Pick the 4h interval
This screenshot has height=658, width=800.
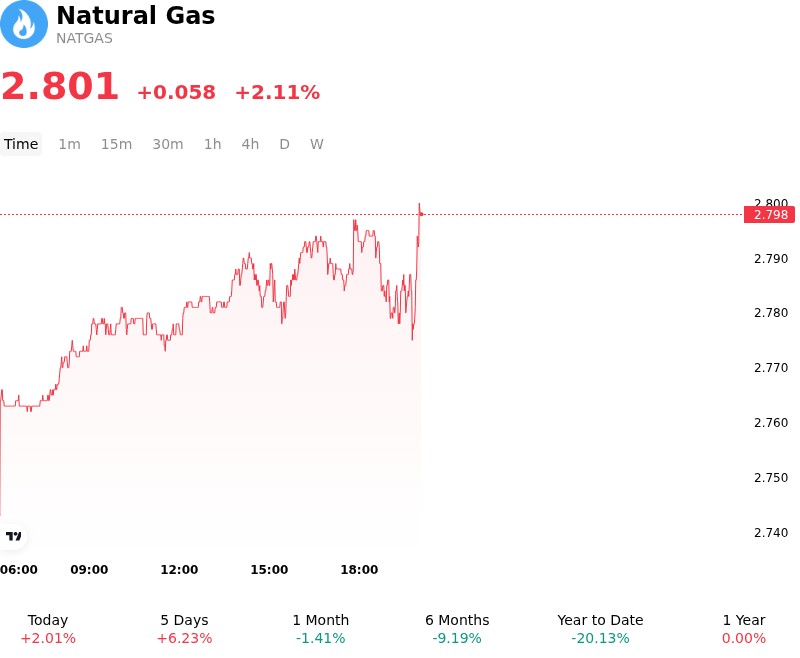250,144
